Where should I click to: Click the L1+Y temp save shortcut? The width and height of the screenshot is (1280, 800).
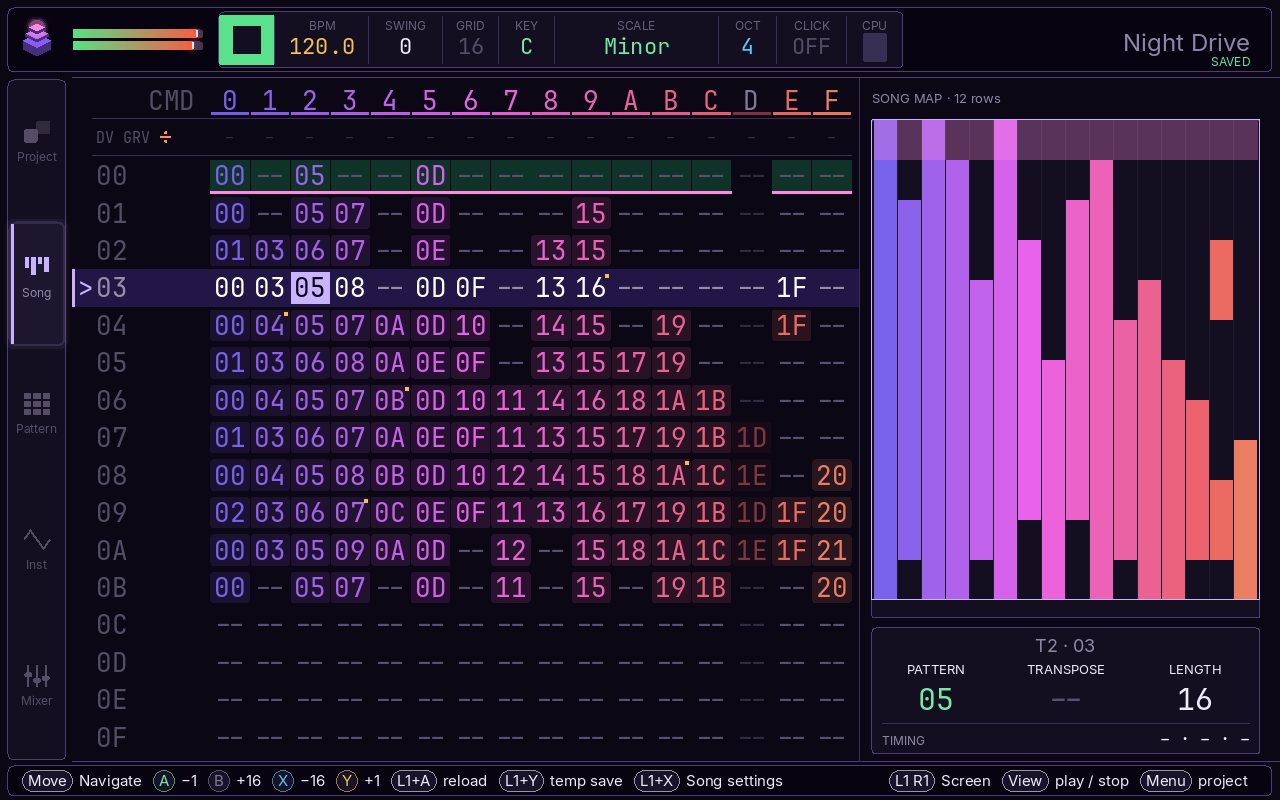[x=560, y=781]
